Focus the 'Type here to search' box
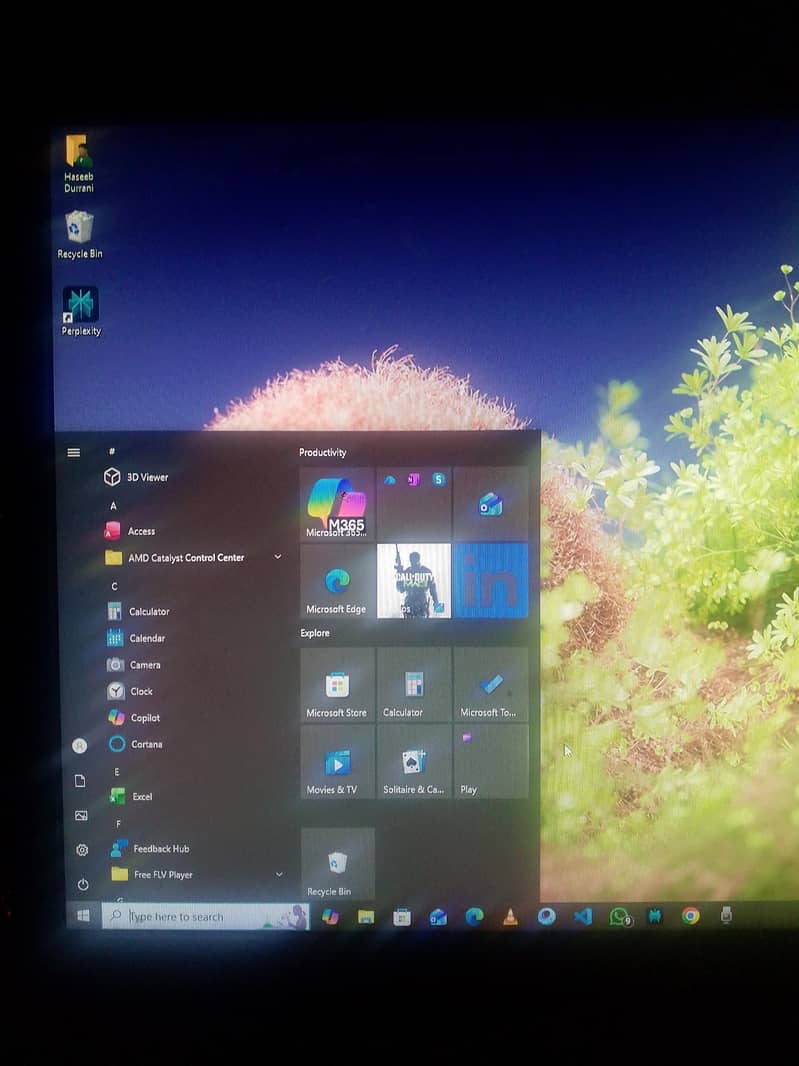The width and height of the screenshot is (799, 1066). pyautogui.click(x=205, y=916)
